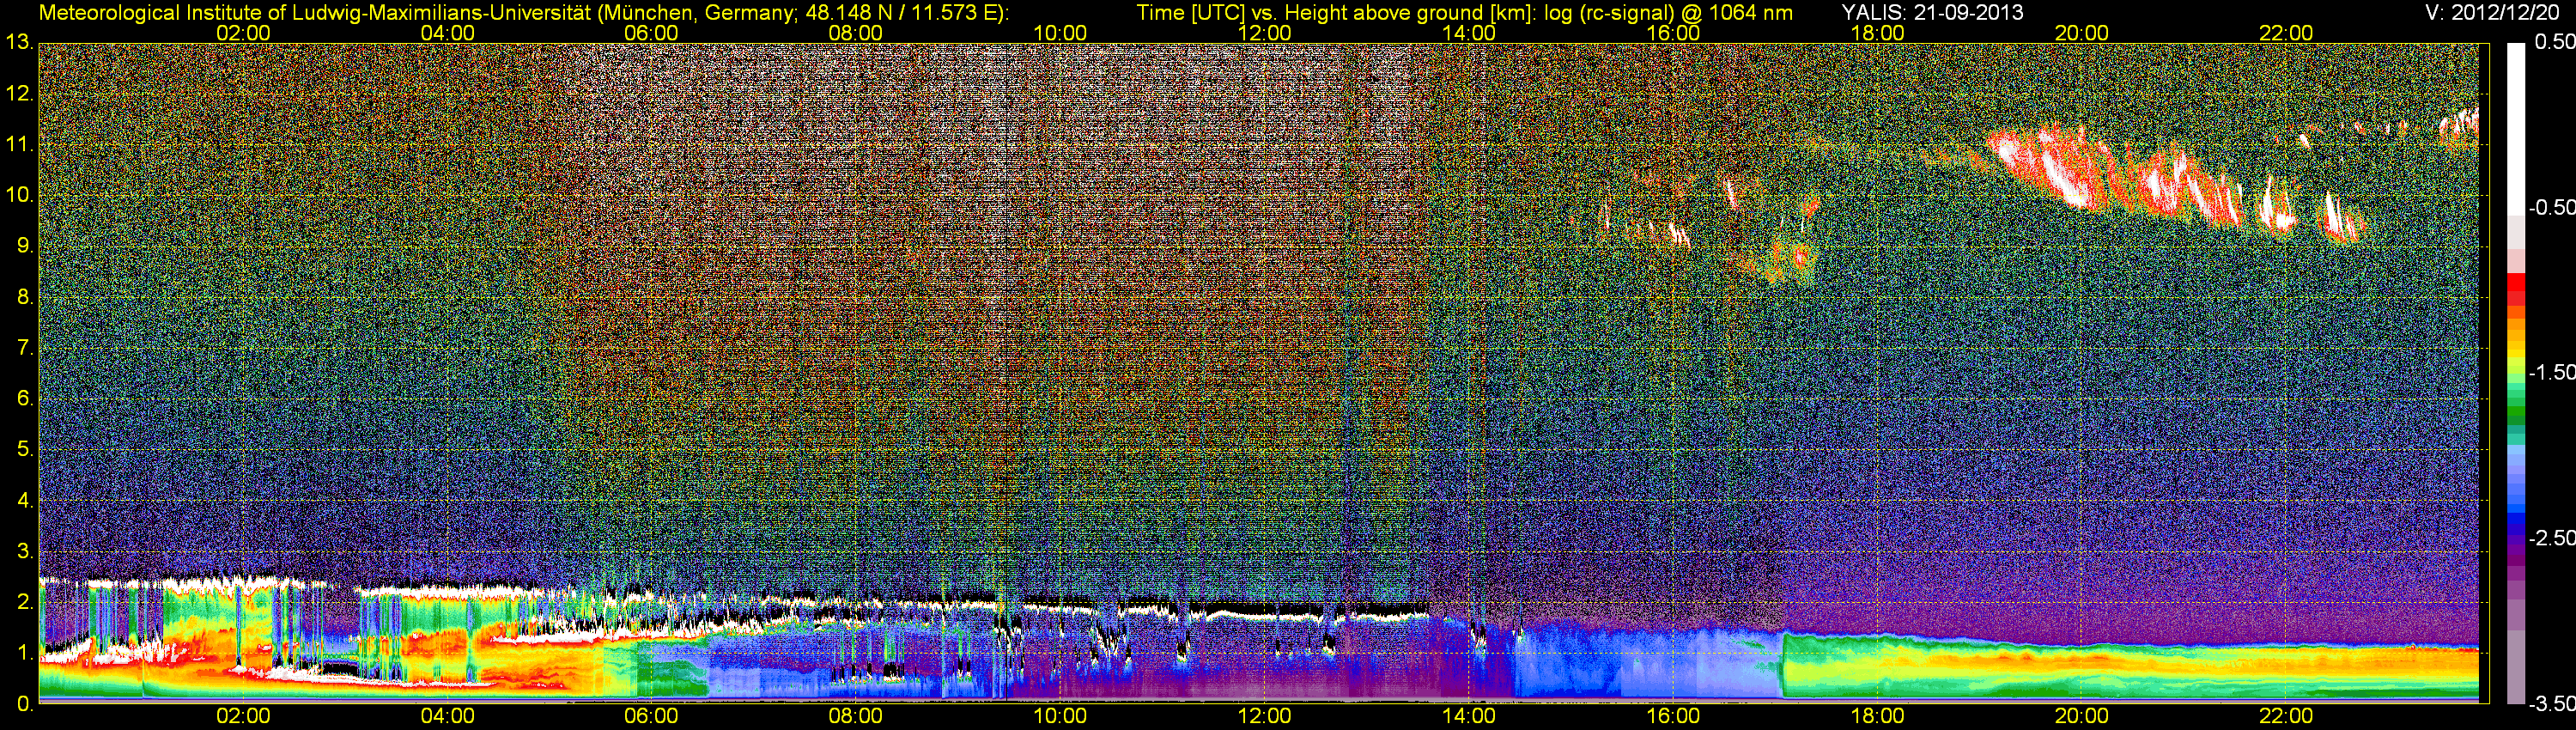Click height axis label '8.'
Screen dimensions: 2576x730
tap(24, 297)
